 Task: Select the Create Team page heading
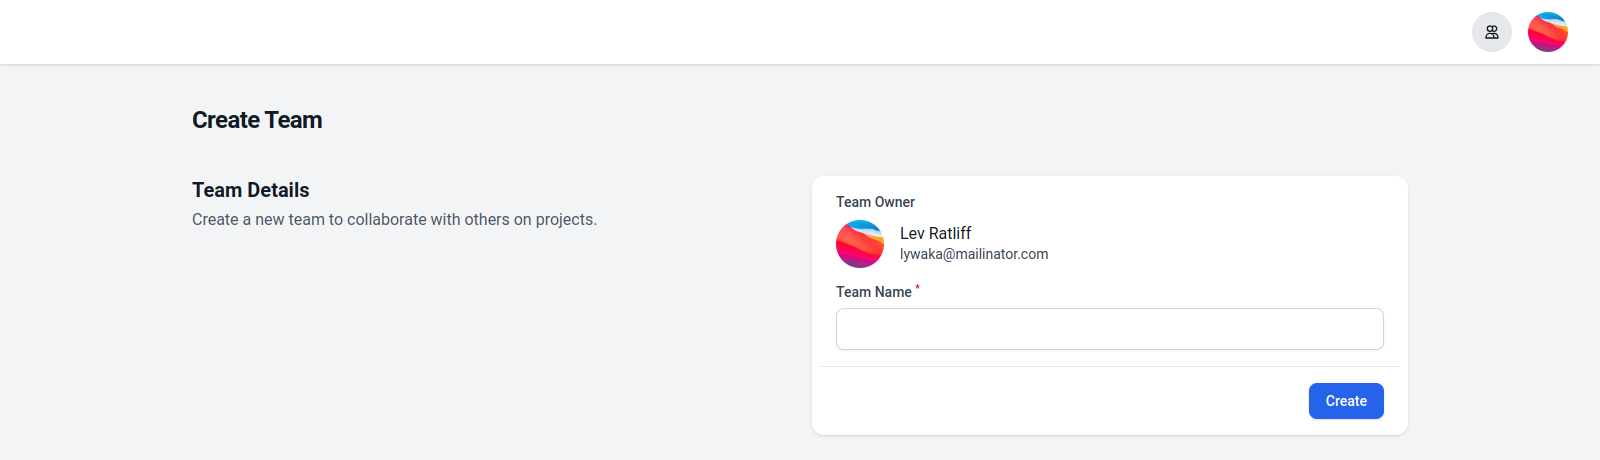click(257, 120)
